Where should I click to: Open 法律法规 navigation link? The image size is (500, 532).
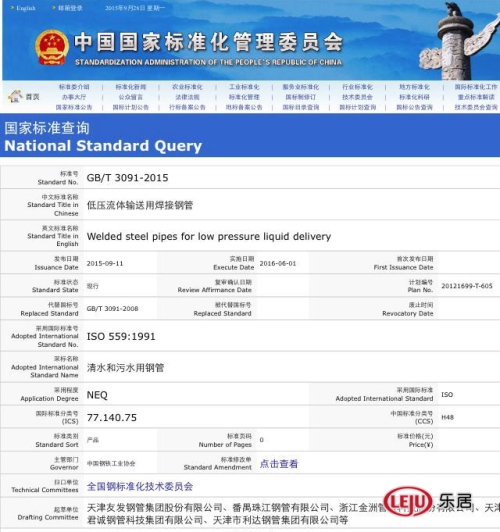pos(187,97)
